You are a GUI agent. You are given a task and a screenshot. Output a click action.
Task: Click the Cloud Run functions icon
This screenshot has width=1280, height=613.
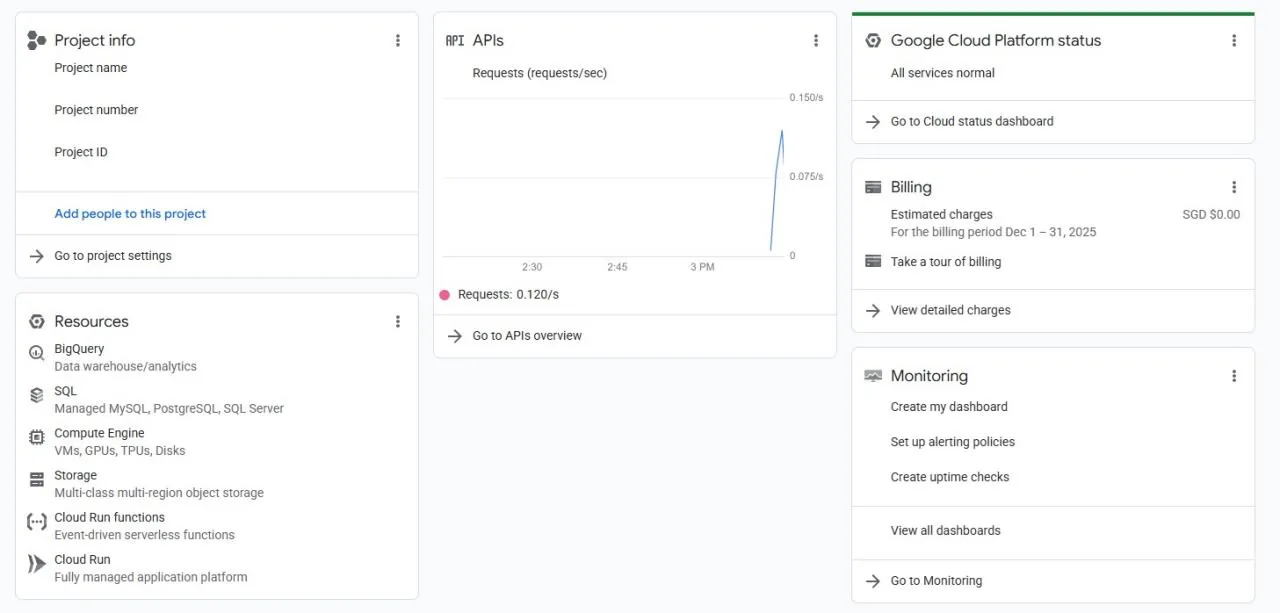pos(37,522)
